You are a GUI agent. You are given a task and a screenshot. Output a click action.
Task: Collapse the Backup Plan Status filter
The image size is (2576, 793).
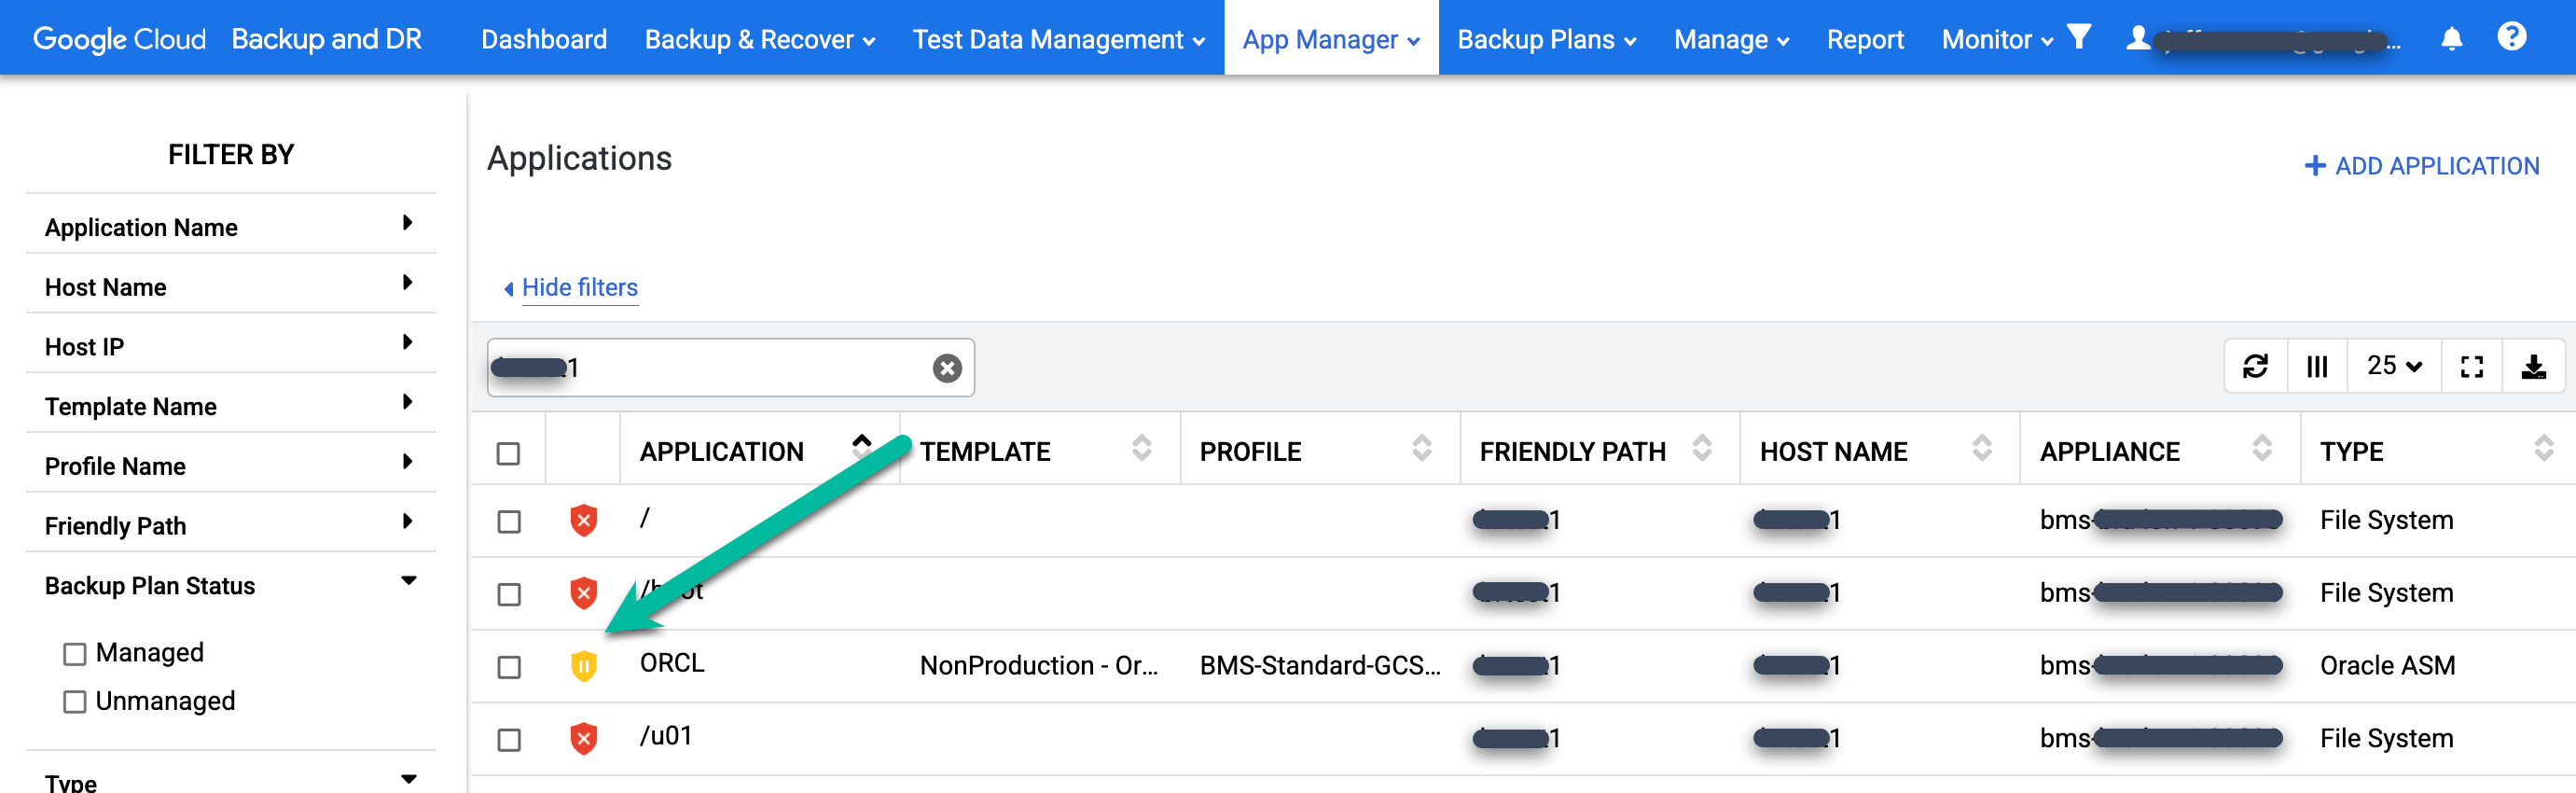[408, 581]
